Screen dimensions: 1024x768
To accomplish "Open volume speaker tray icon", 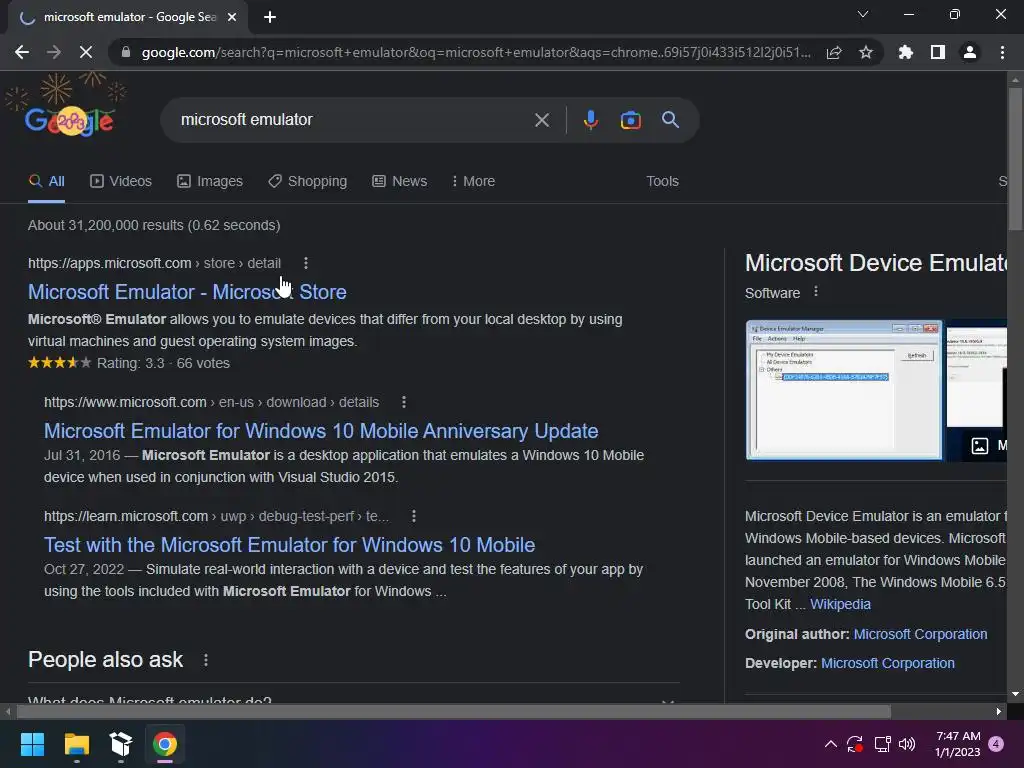I will pos(907,744).
